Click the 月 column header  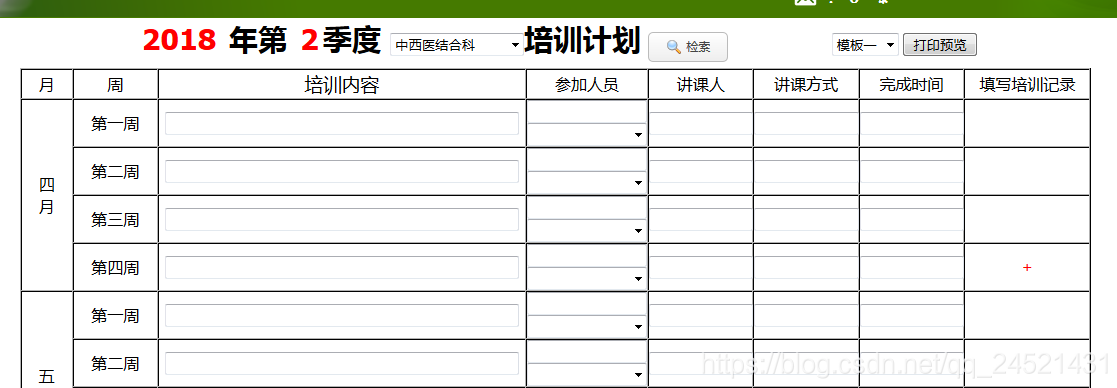[47, 85]
